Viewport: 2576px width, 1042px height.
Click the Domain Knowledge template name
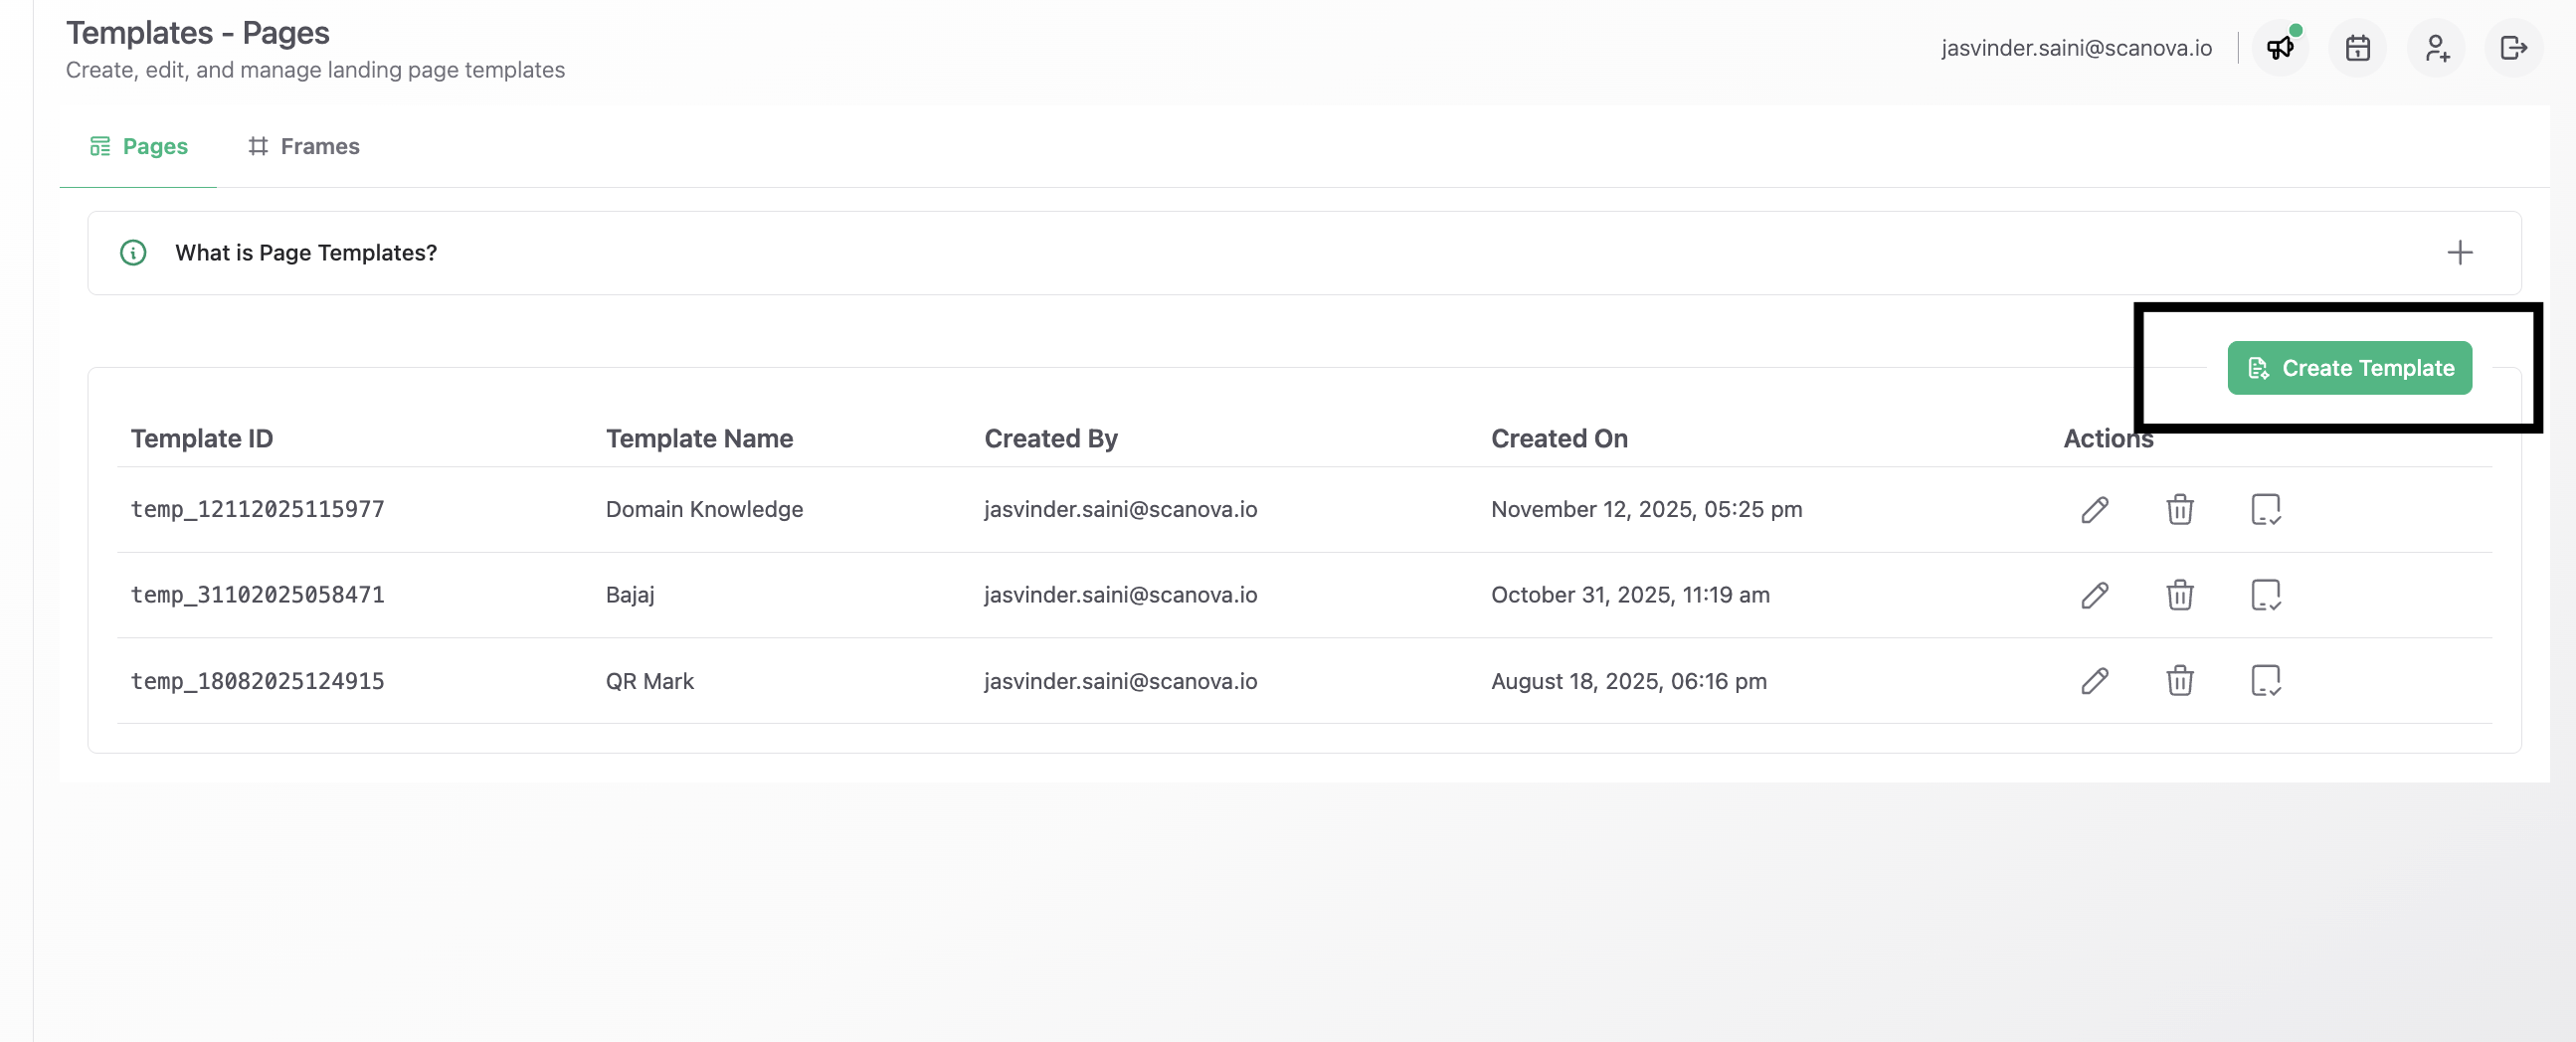[704, 510]
